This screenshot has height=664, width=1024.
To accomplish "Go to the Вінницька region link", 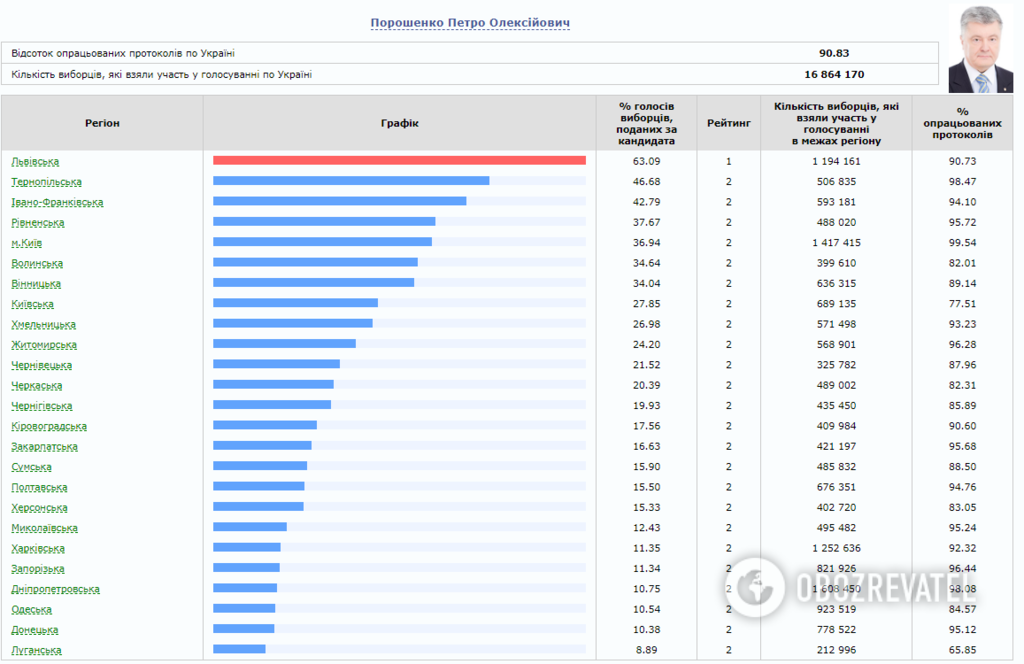I will [36, 284].
